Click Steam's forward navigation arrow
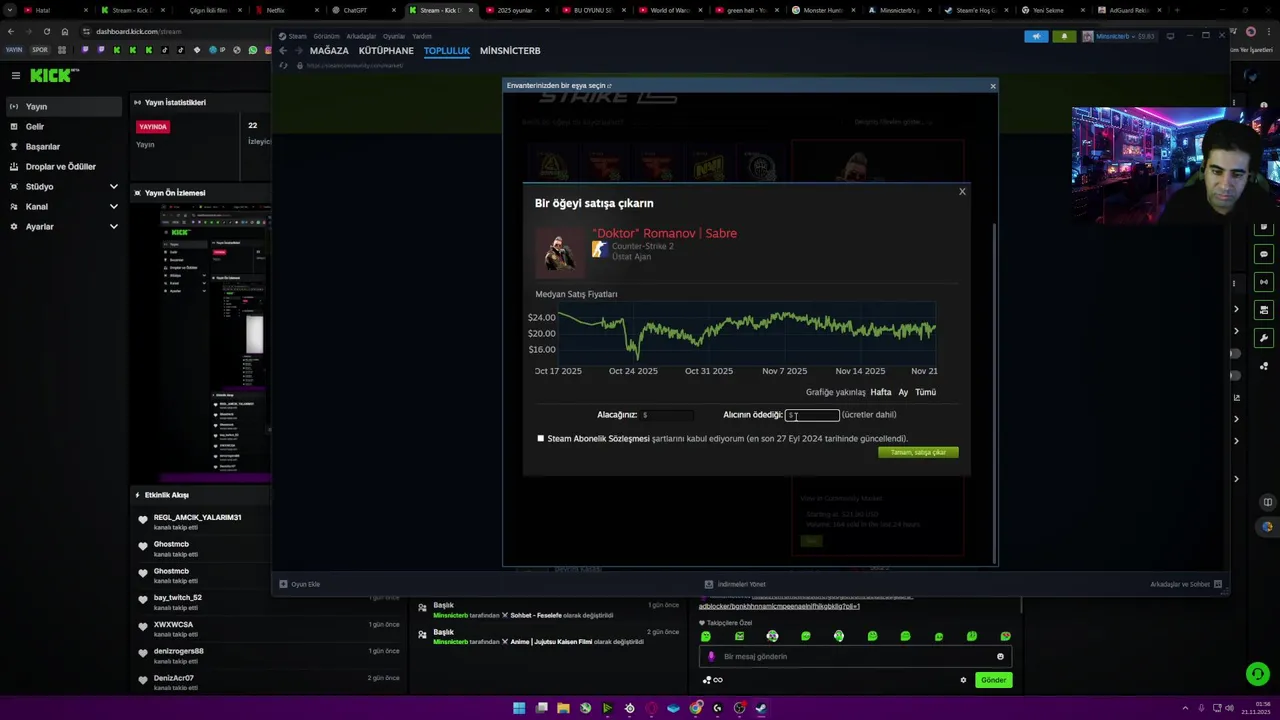Screen dimensions: 1280x720 (x=298, y=51)
